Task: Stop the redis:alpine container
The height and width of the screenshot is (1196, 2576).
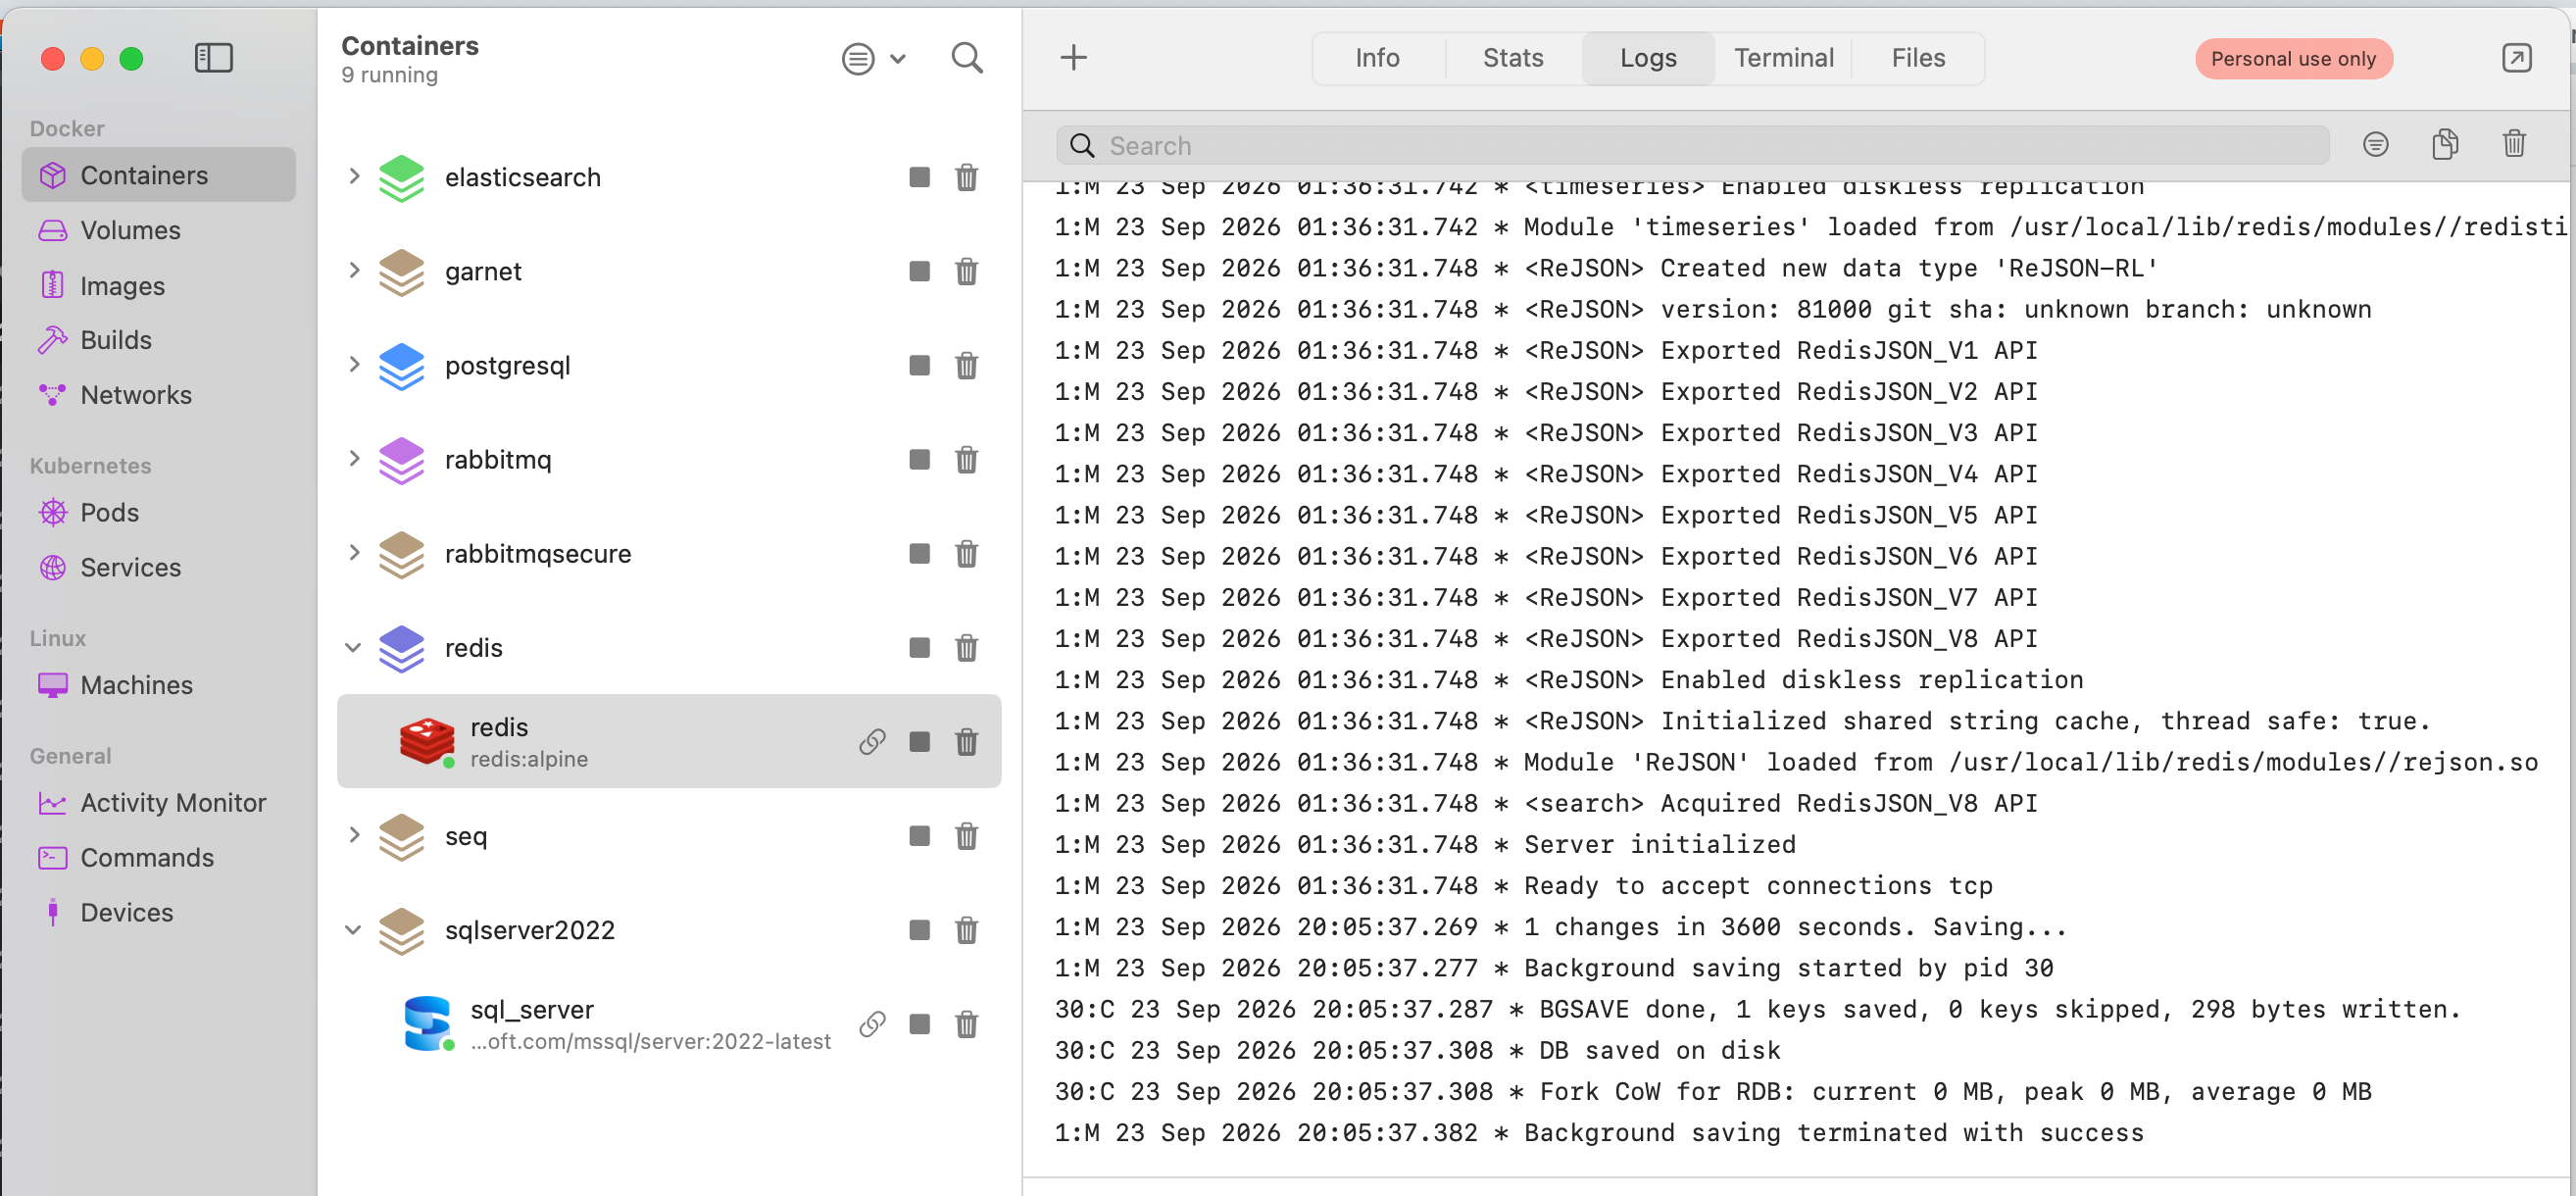Action: coord(919,741)
